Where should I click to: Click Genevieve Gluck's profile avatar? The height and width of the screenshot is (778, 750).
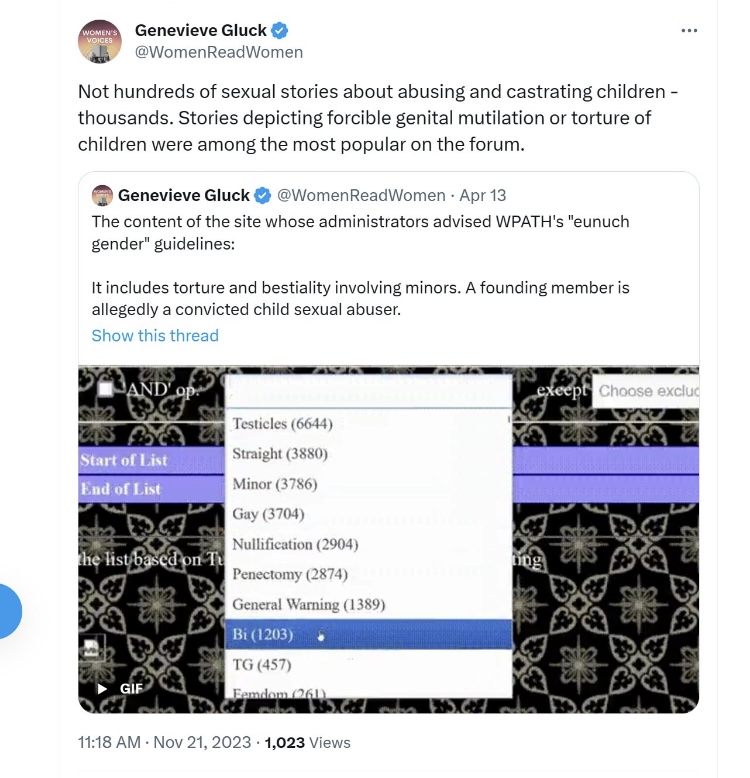point(100,41)
